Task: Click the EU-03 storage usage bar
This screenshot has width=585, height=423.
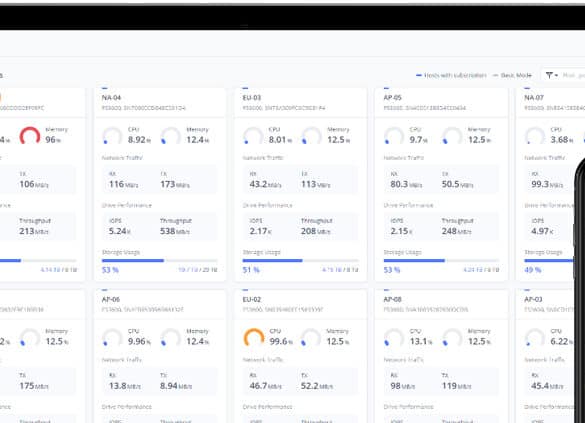Action: [x=300, y=260]
